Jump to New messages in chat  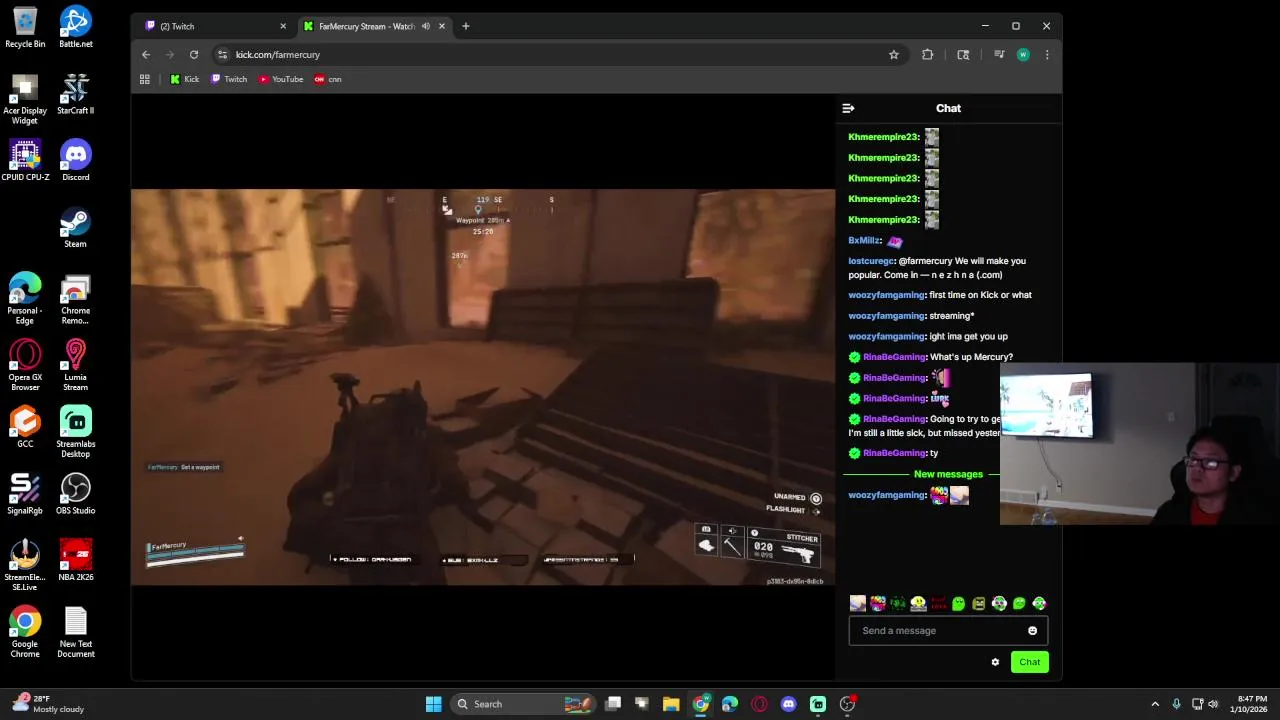(948, 474)
